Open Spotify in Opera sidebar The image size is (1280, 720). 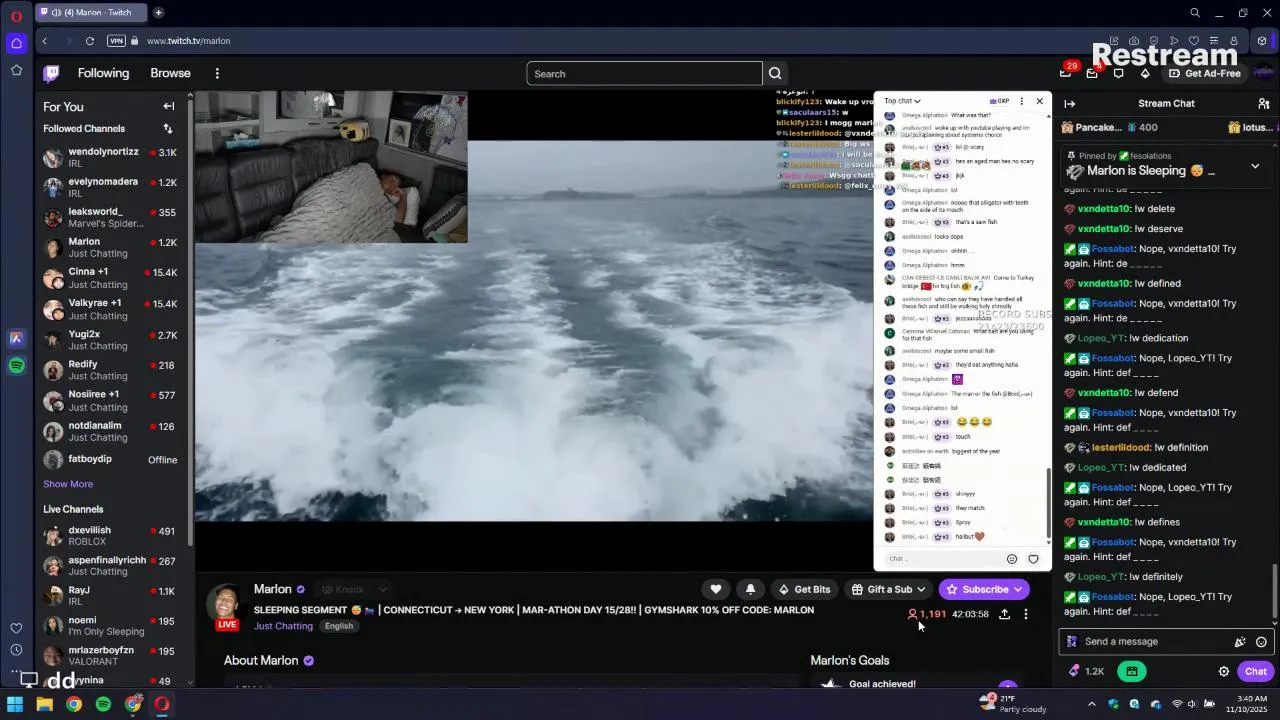(16, 366)
